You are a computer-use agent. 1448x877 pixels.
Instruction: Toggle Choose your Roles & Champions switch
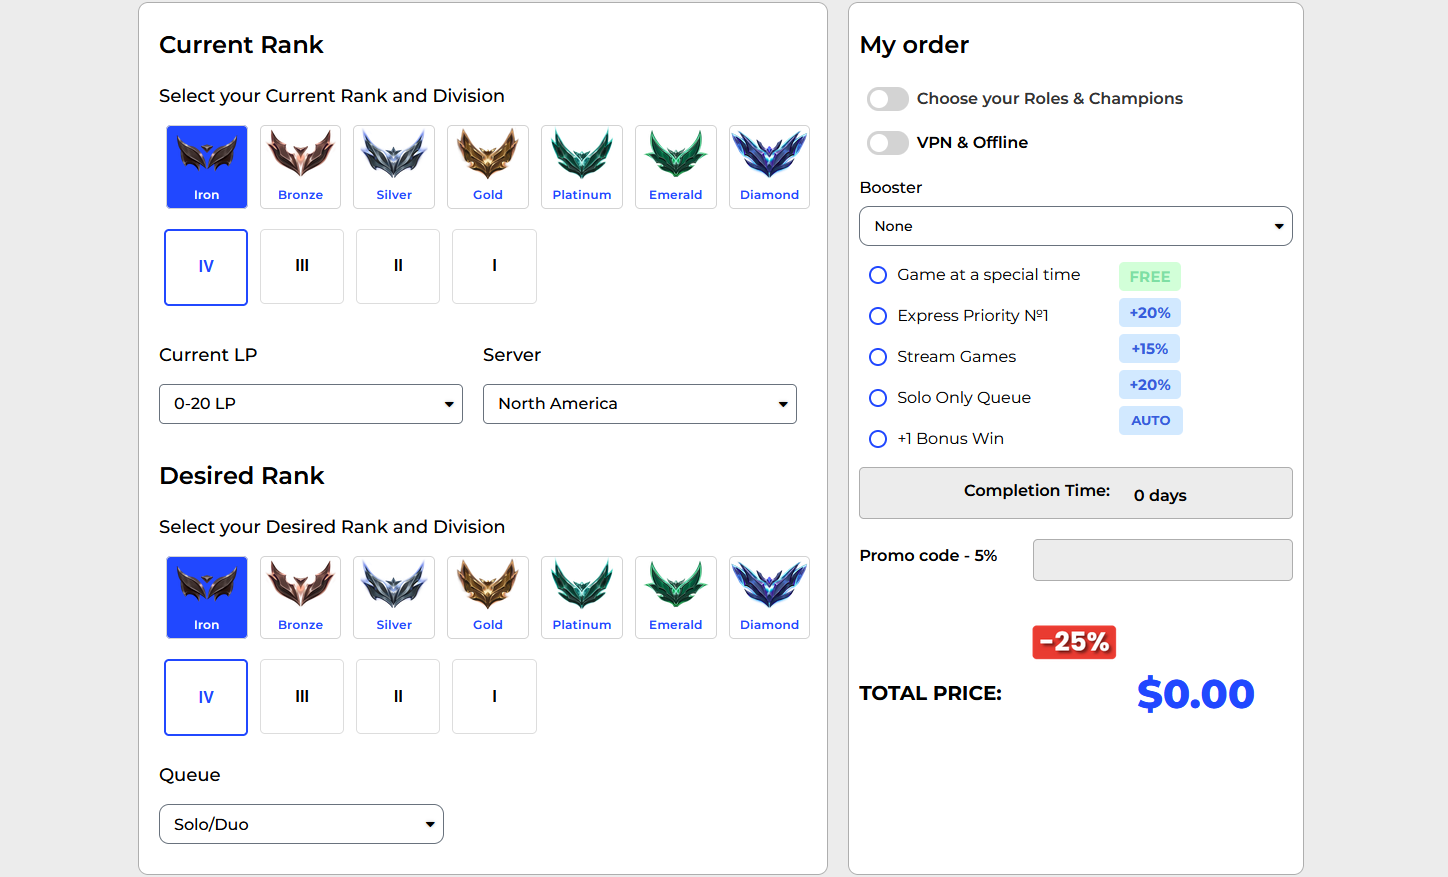click(x=888, y=99)
